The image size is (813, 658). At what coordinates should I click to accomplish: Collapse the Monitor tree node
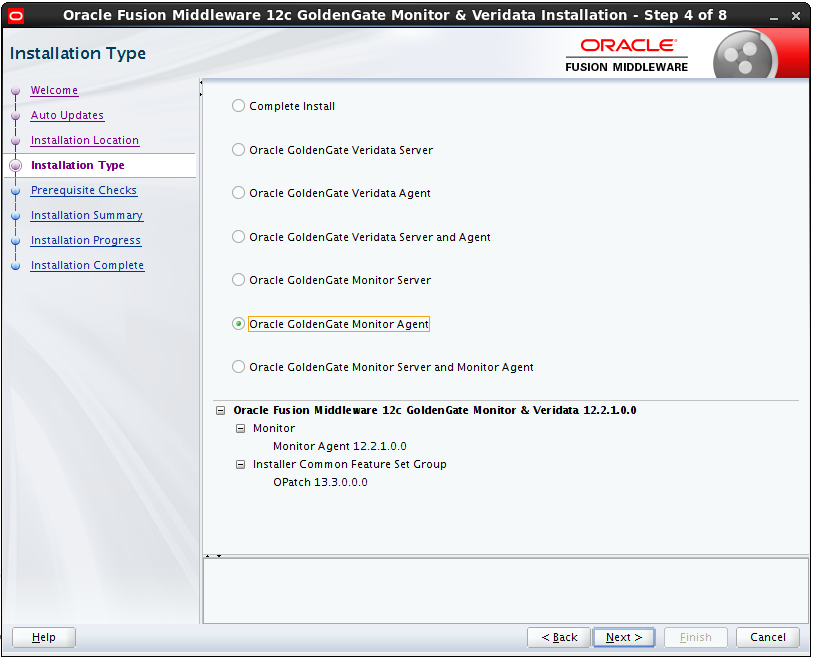[x=241, y=429]
